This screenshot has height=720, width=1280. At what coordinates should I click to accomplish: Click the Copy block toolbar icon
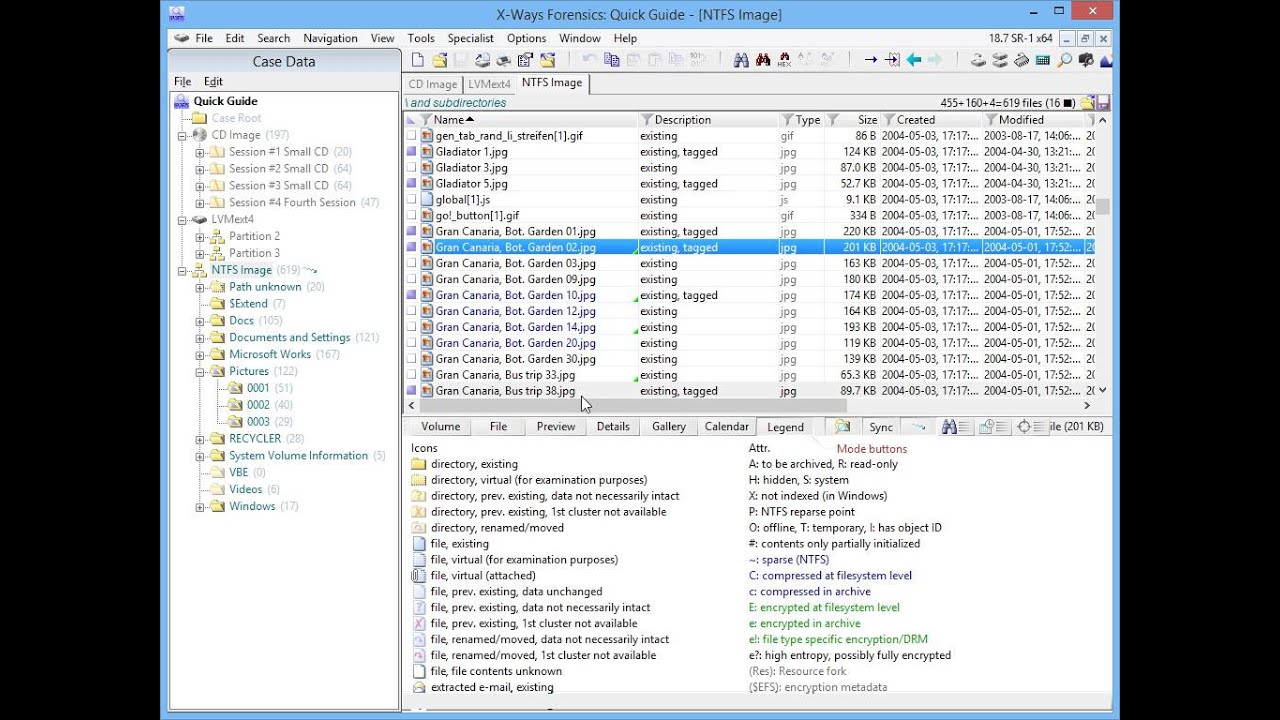(611, 60)
